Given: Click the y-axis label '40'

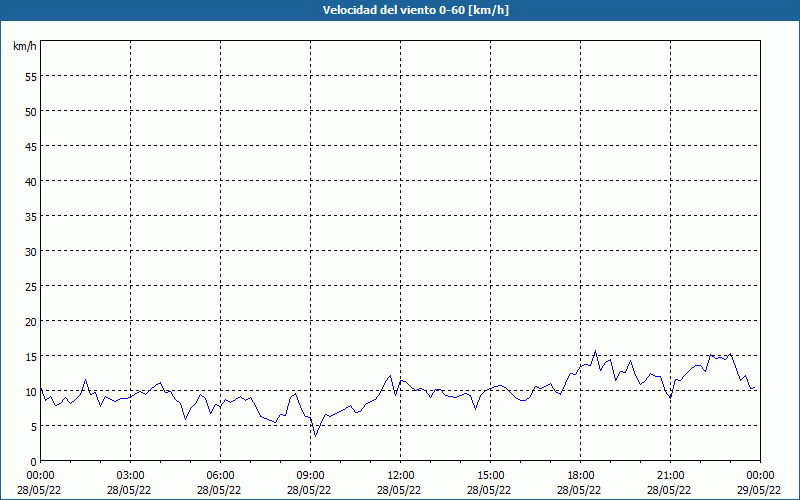Looking at the screenshot, I should pos(31,182).
